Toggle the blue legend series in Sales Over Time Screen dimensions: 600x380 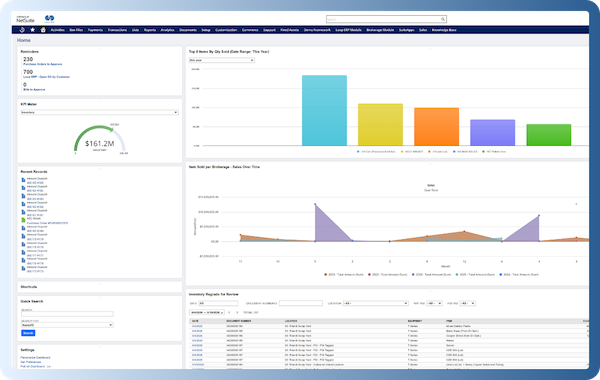pyautogui.click(x=519, y=275)
